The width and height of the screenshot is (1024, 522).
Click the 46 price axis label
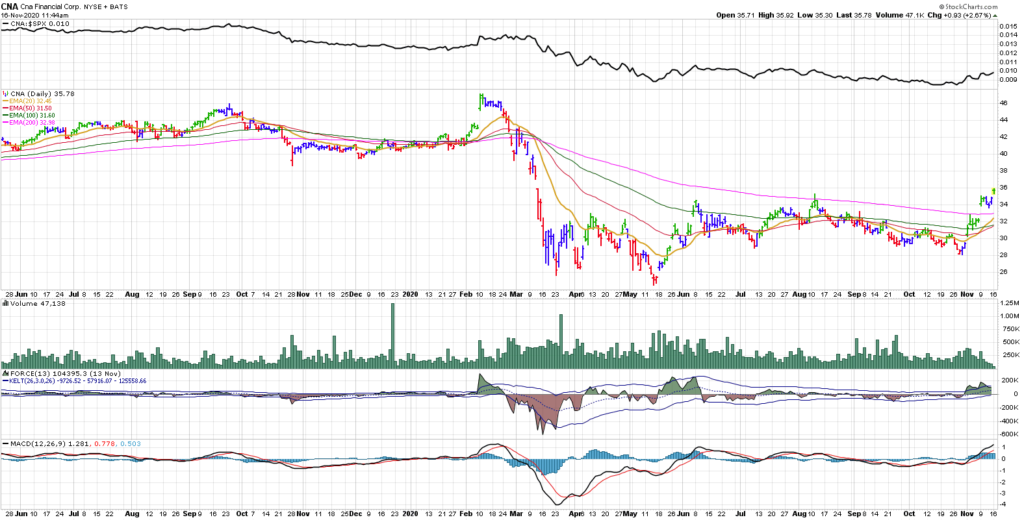(1004, 103)
